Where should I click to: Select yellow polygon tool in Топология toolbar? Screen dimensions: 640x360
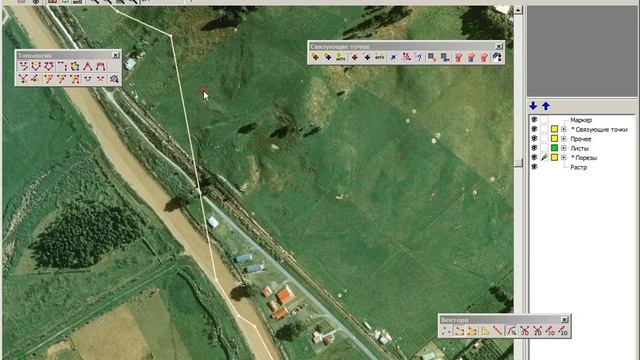point(36,66)
